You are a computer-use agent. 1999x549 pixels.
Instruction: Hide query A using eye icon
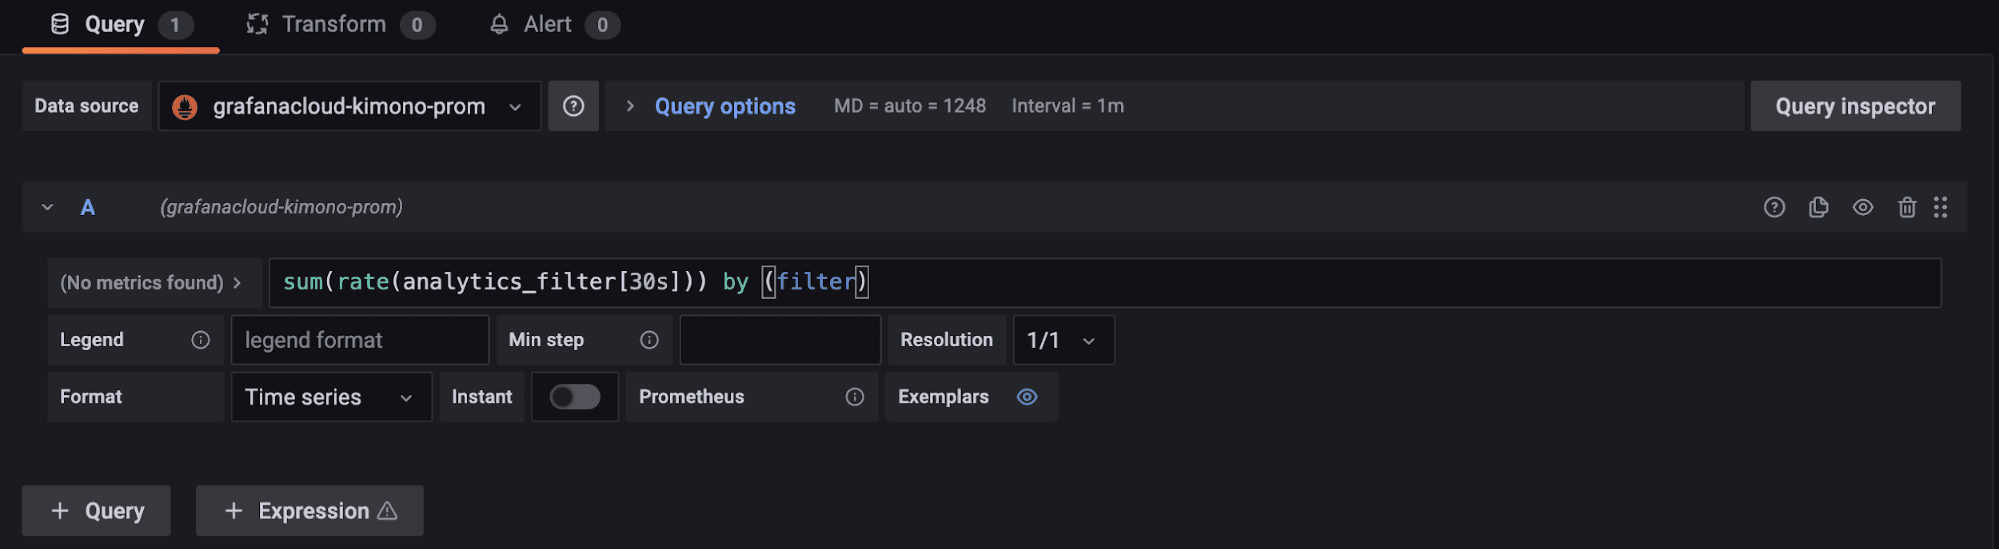1862,207
